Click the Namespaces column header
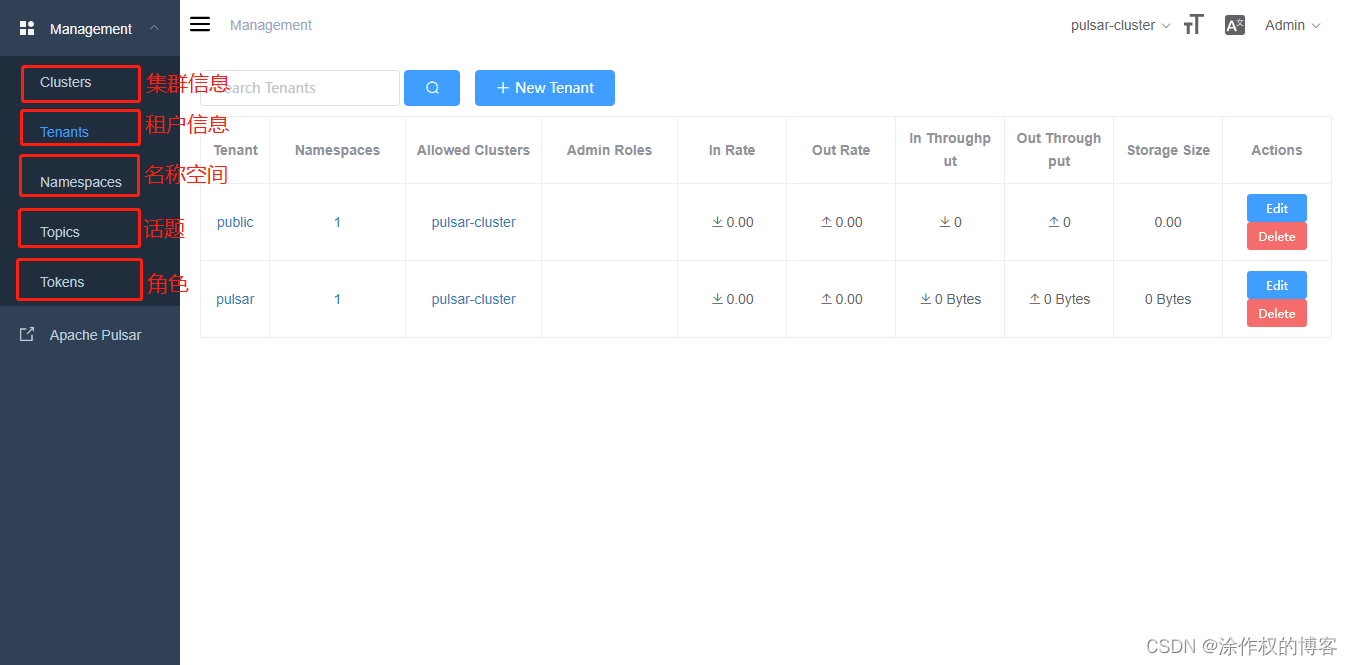 tap(337, 150)
